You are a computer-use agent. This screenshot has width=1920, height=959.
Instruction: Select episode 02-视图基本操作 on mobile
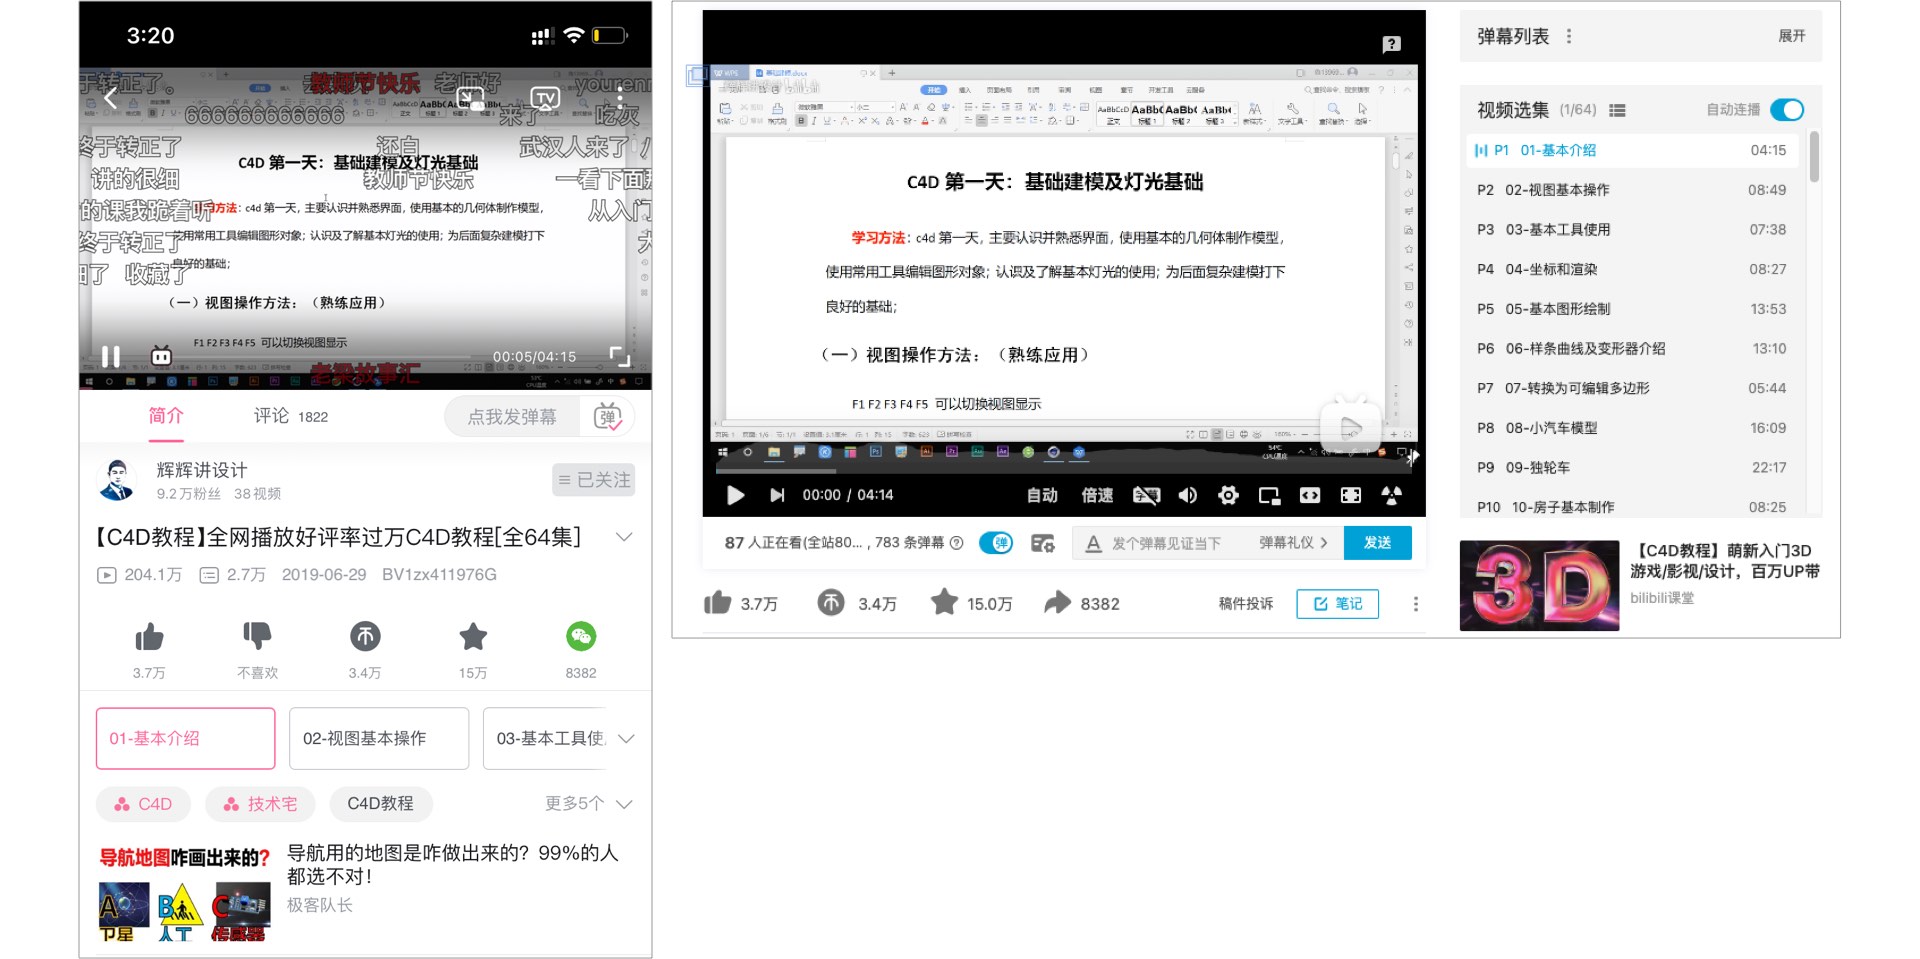[379, 738]
